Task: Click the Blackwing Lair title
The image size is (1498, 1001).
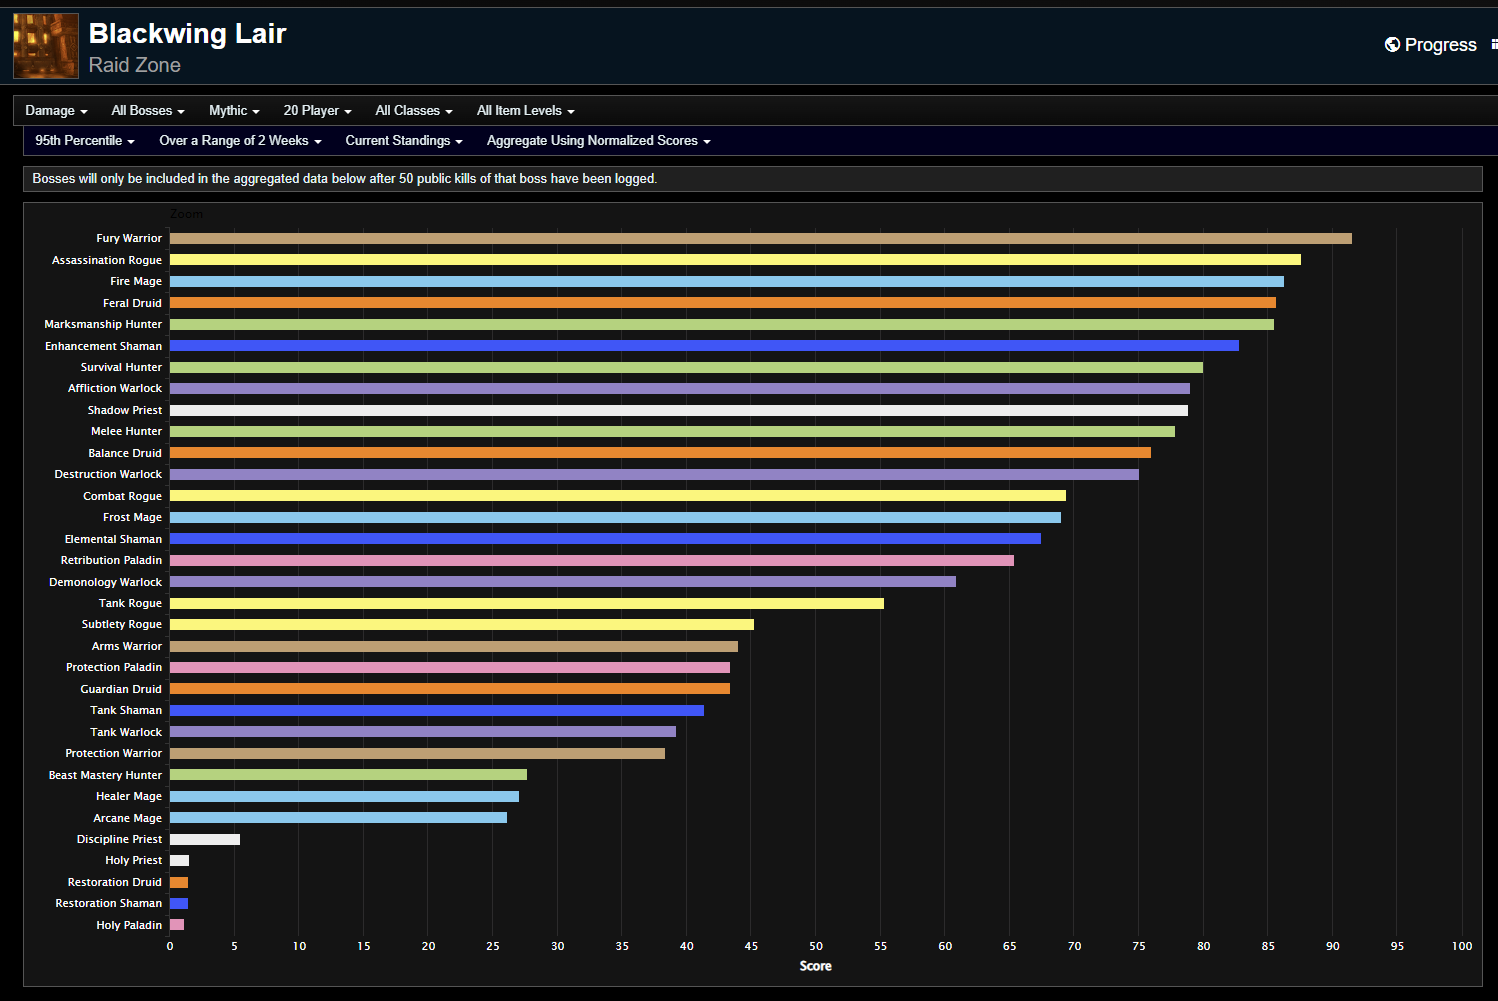Action: pos(186,33)
